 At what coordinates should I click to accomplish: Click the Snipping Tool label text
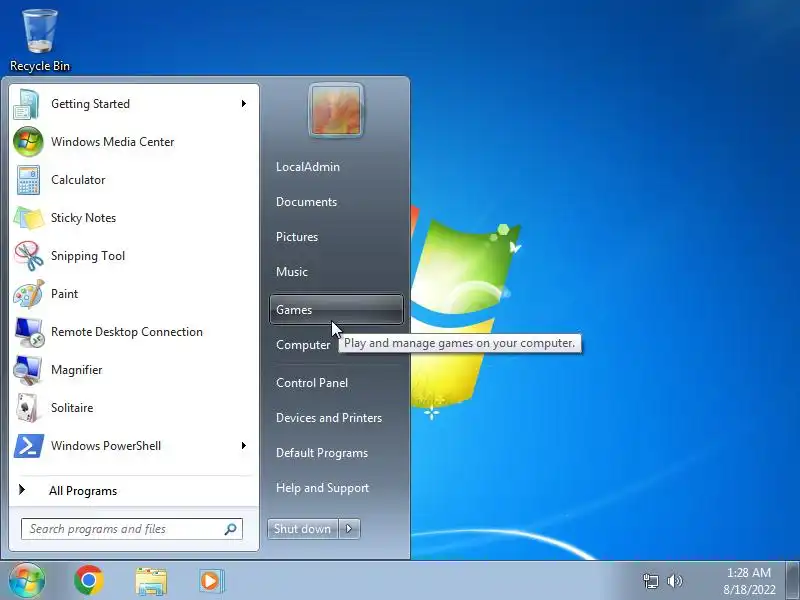(x=88, y=256)
